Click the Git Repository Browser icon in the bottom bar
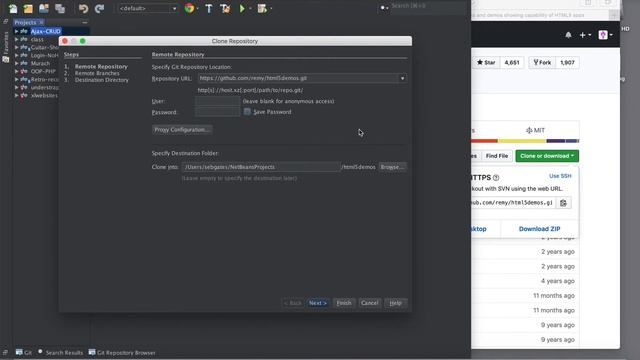The image size is (640, 360). click(x=92, y=352)
